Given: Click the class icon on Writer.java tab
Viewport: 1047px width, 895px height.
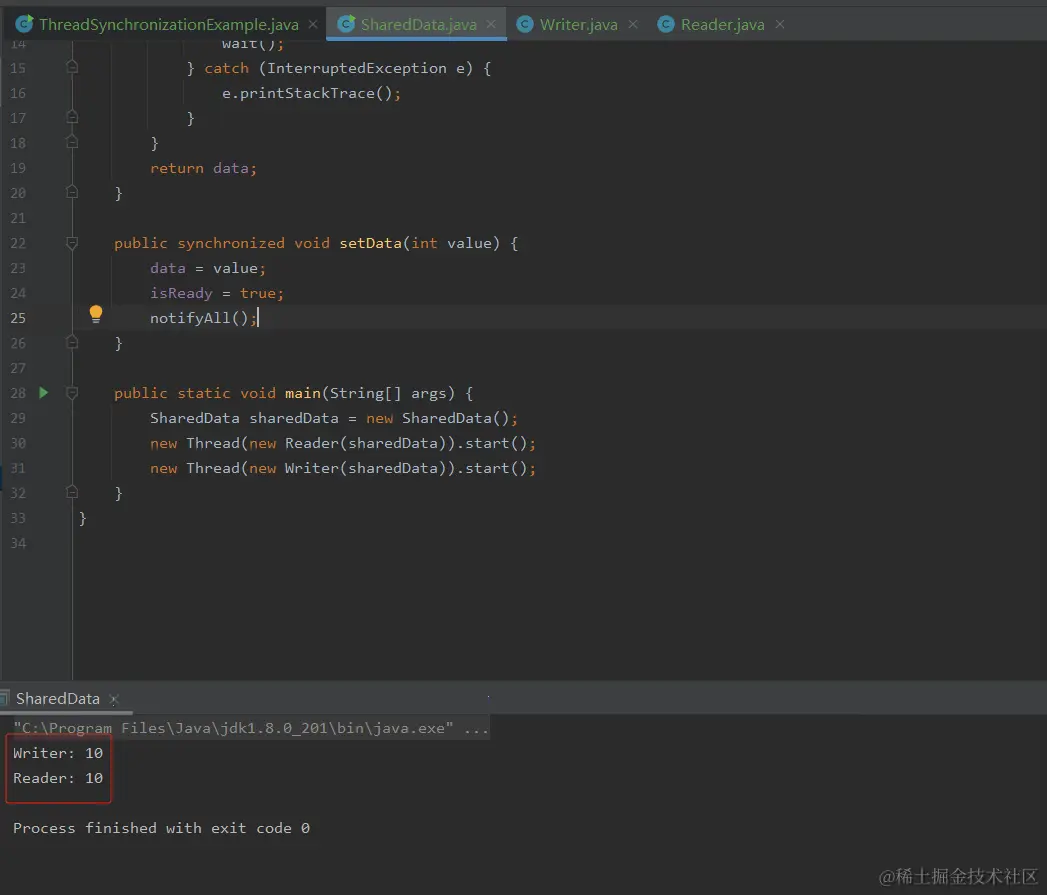Looking at the screenshot, I should 525,25.
